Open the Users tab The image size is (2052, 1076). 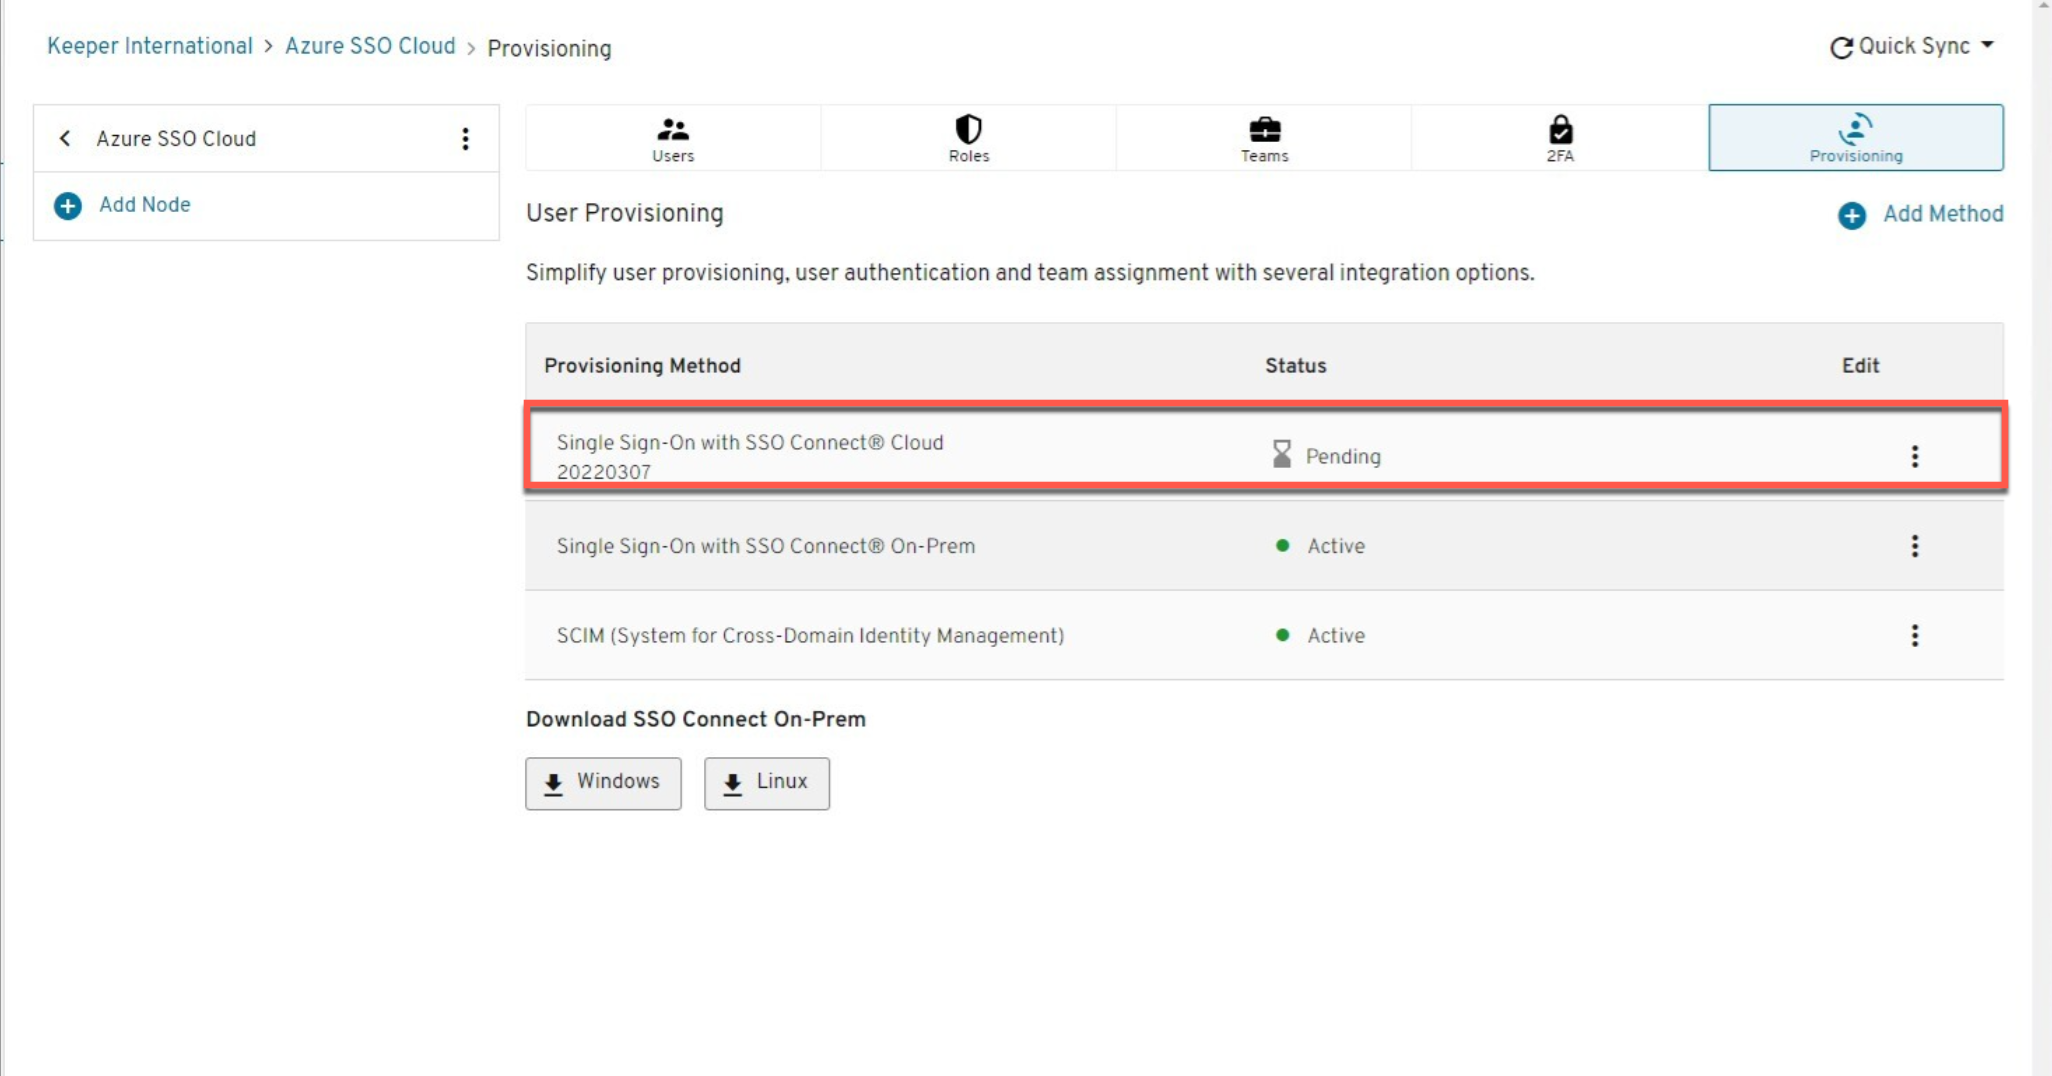click(673, 138)
